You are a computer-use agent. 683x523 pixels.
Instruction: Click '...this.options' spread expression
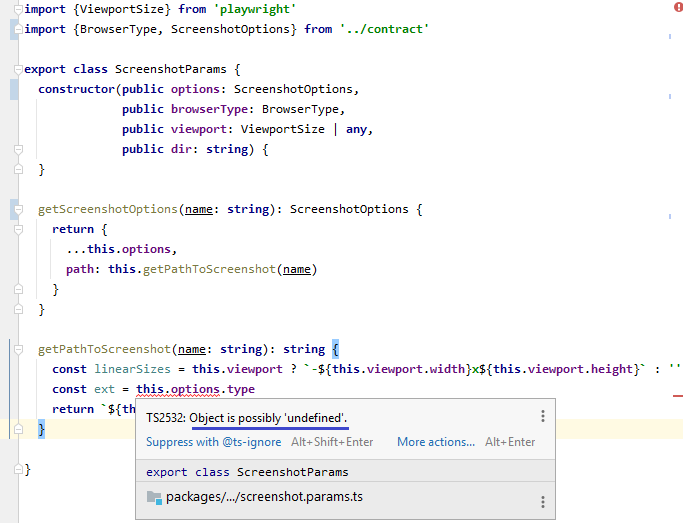[x=118, y=249]
